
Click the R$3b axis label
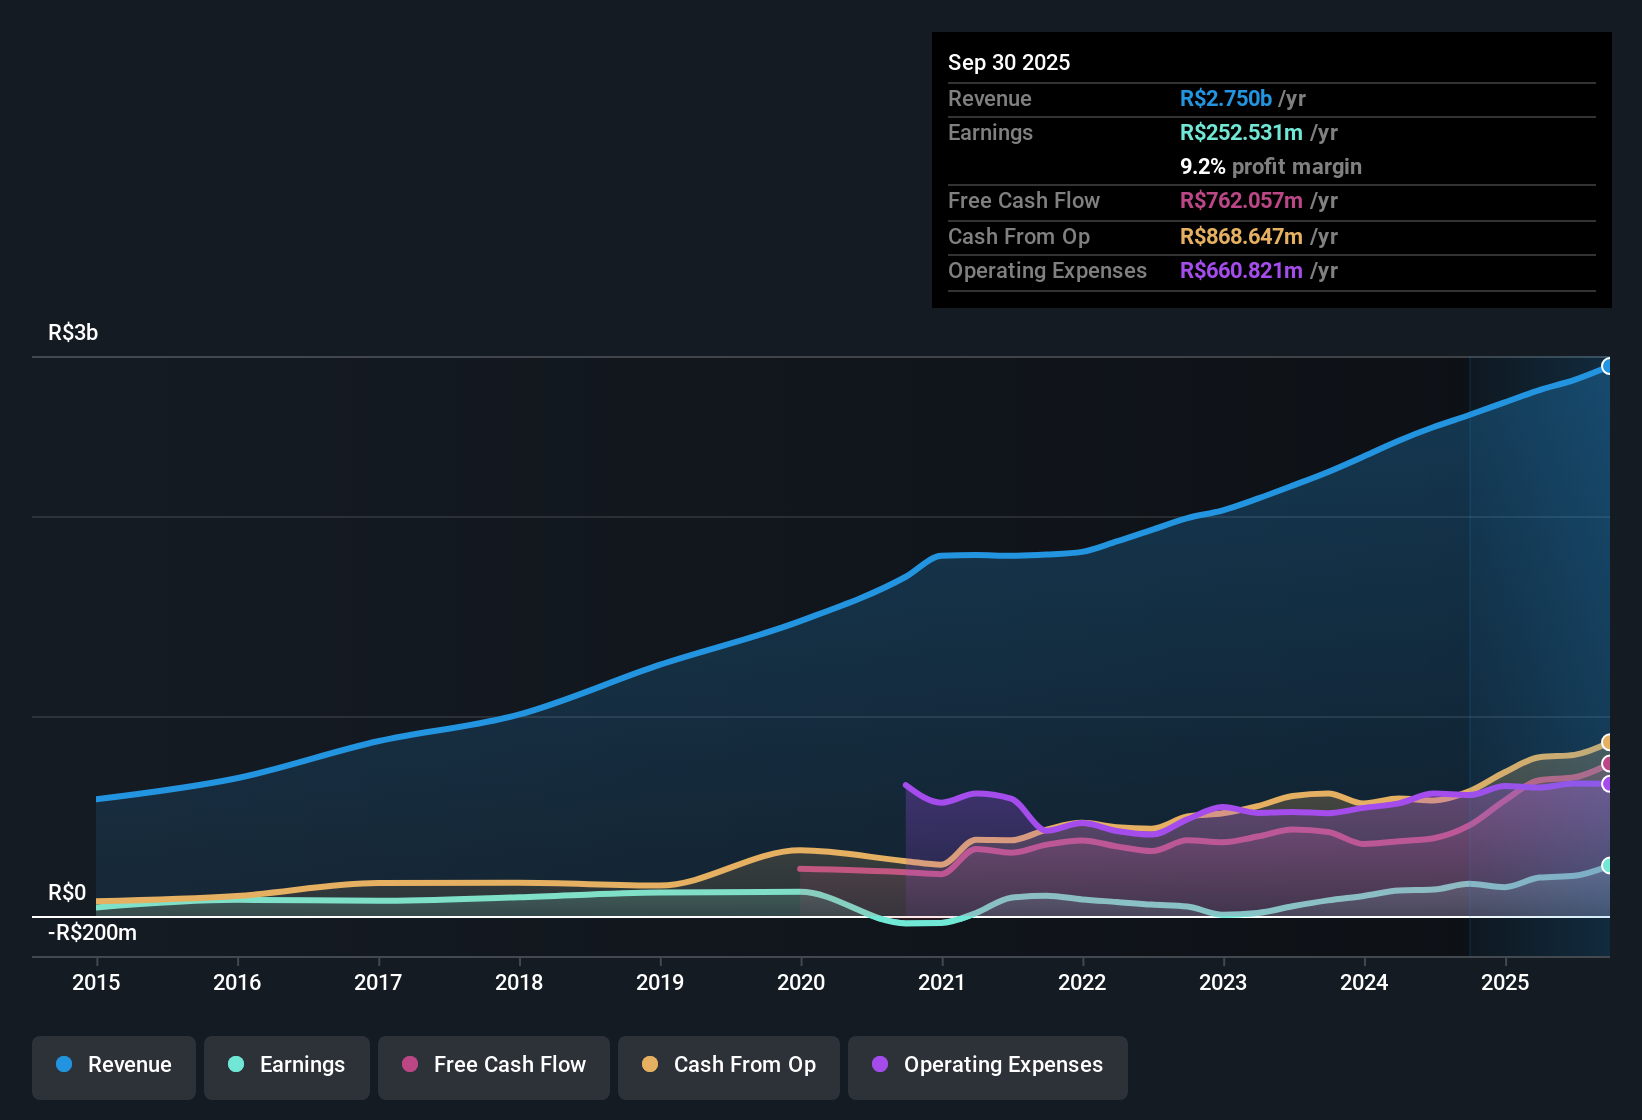click(x=72, y=332)
